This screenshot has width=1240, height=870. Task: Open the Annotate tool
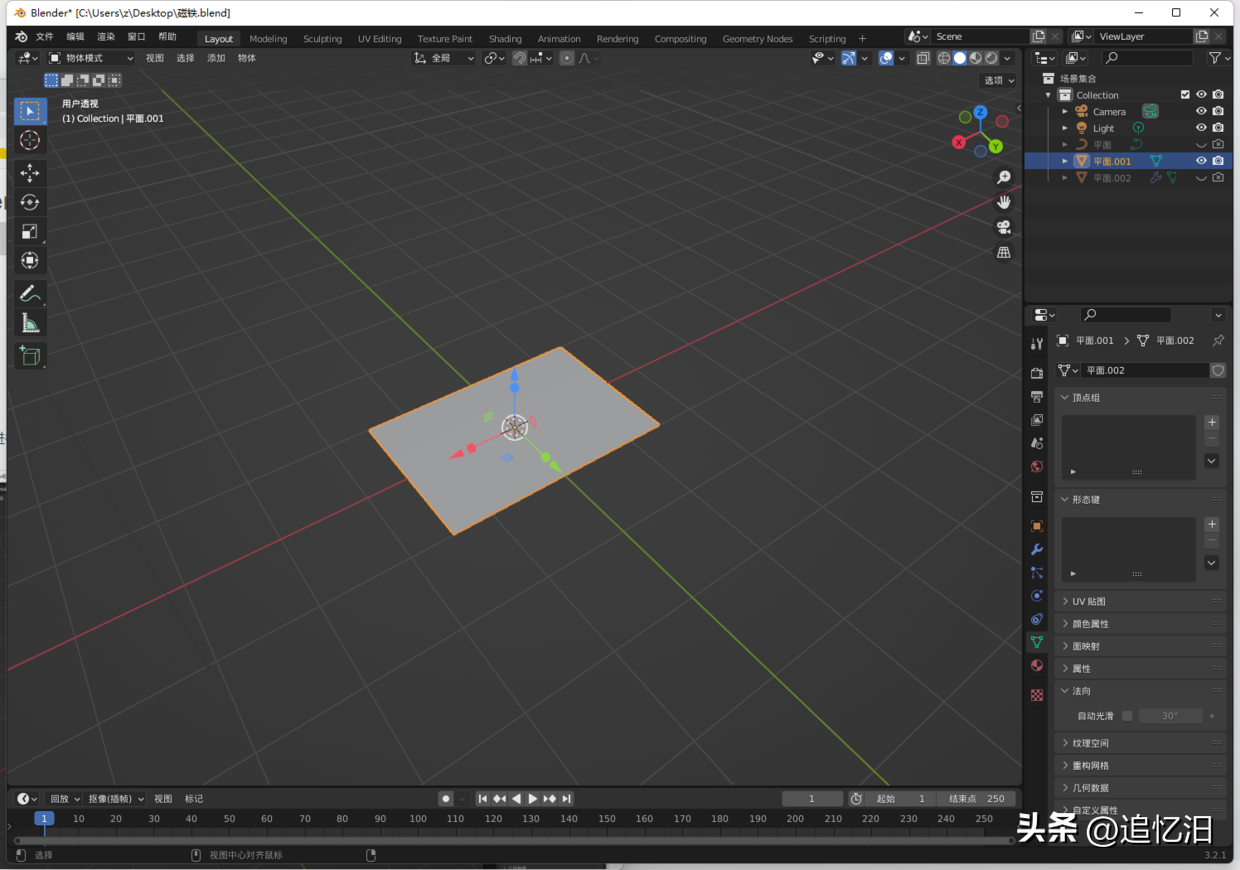click(30, 293)
